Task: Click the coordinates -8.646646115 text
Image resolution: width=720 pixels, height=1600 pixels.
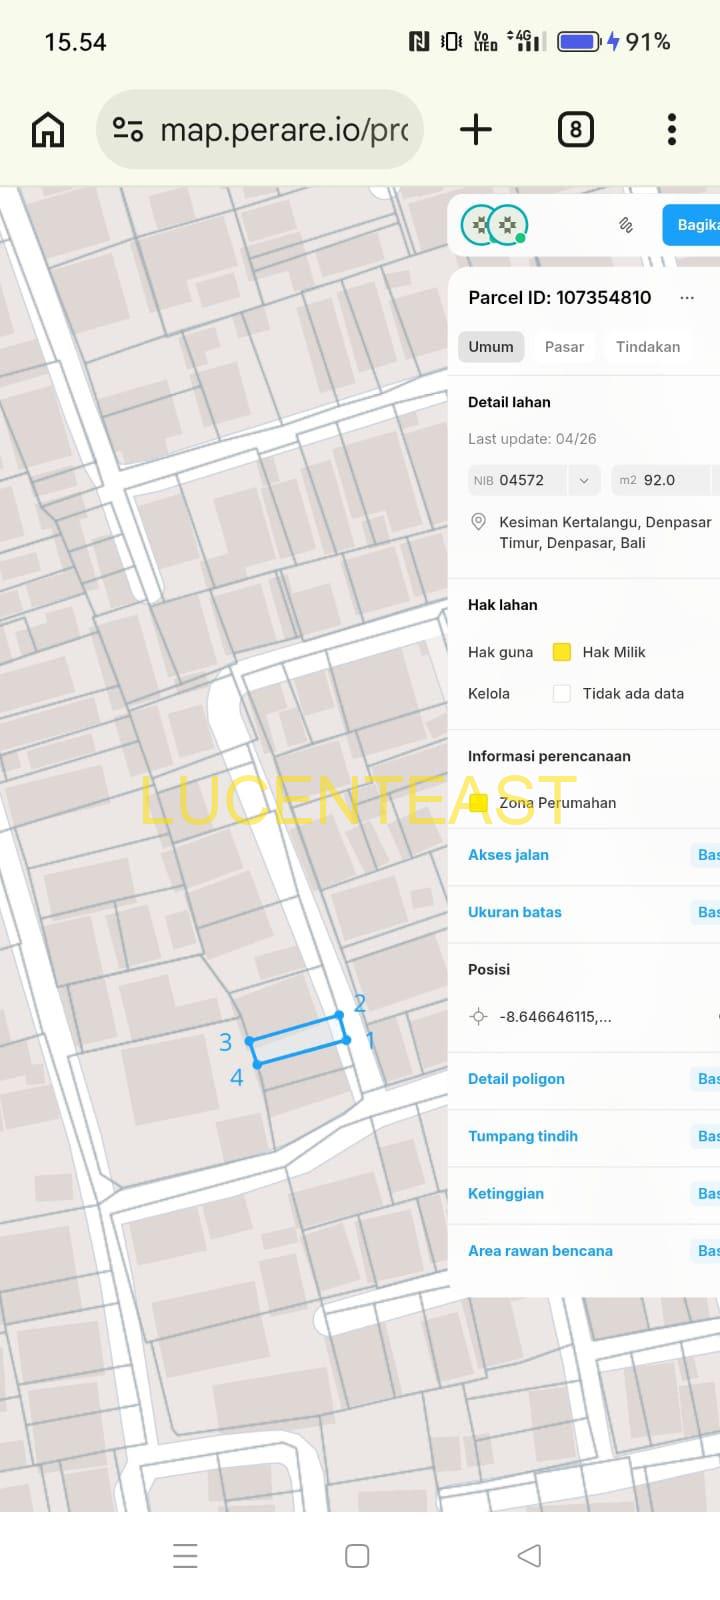Action: (x=555, y=1017)
